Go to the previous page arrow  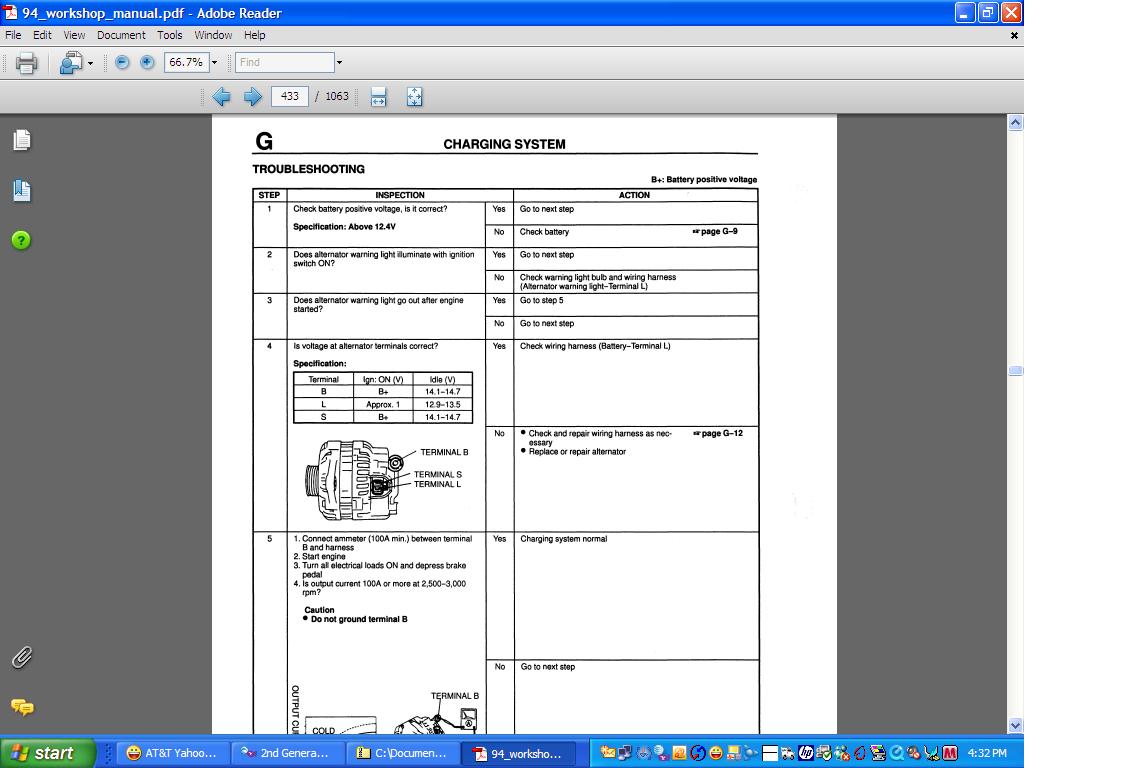[x=222, y=96]
